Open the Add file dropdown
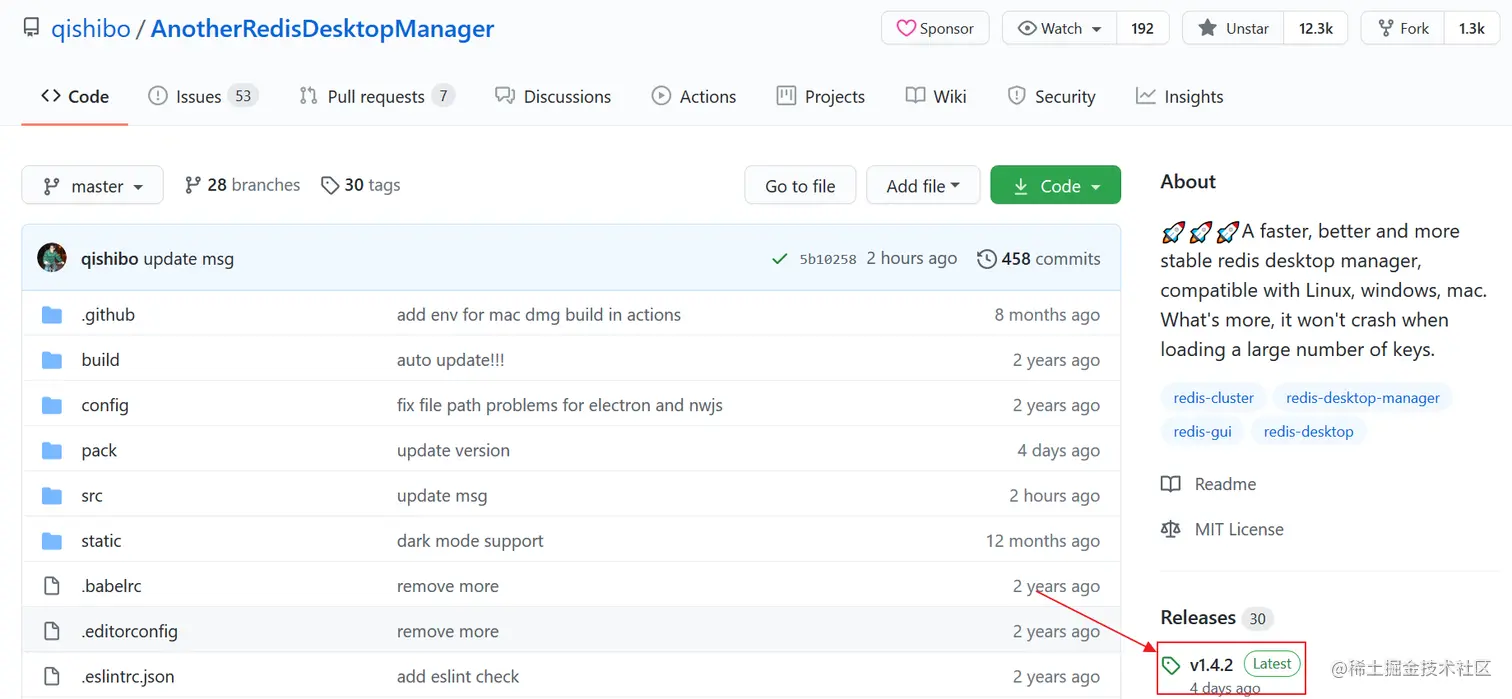Image resolution: width=1512 pixels, height=699 pixels. 923,185
